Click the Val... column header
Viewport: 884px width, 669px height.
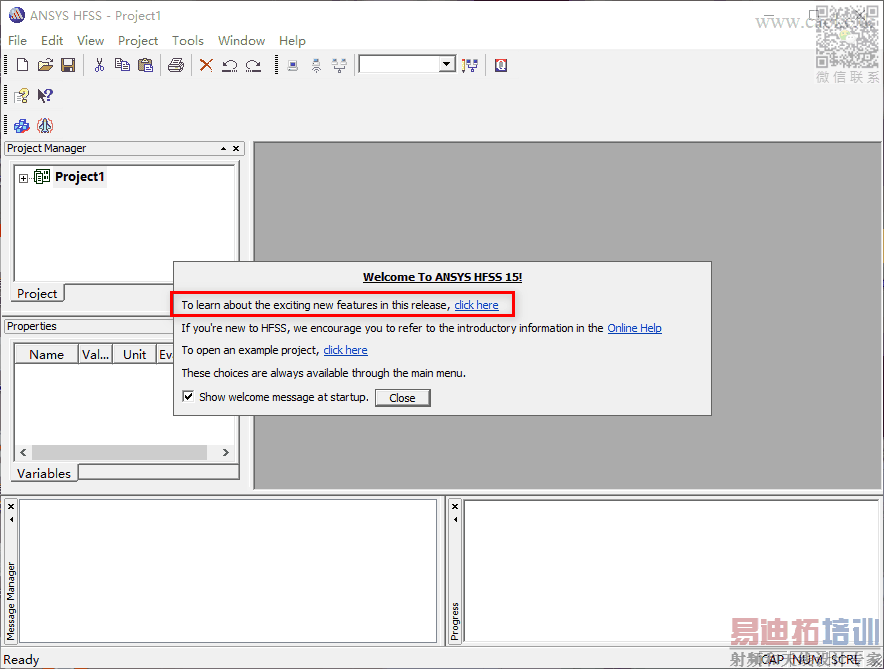[x=95, y=355]
